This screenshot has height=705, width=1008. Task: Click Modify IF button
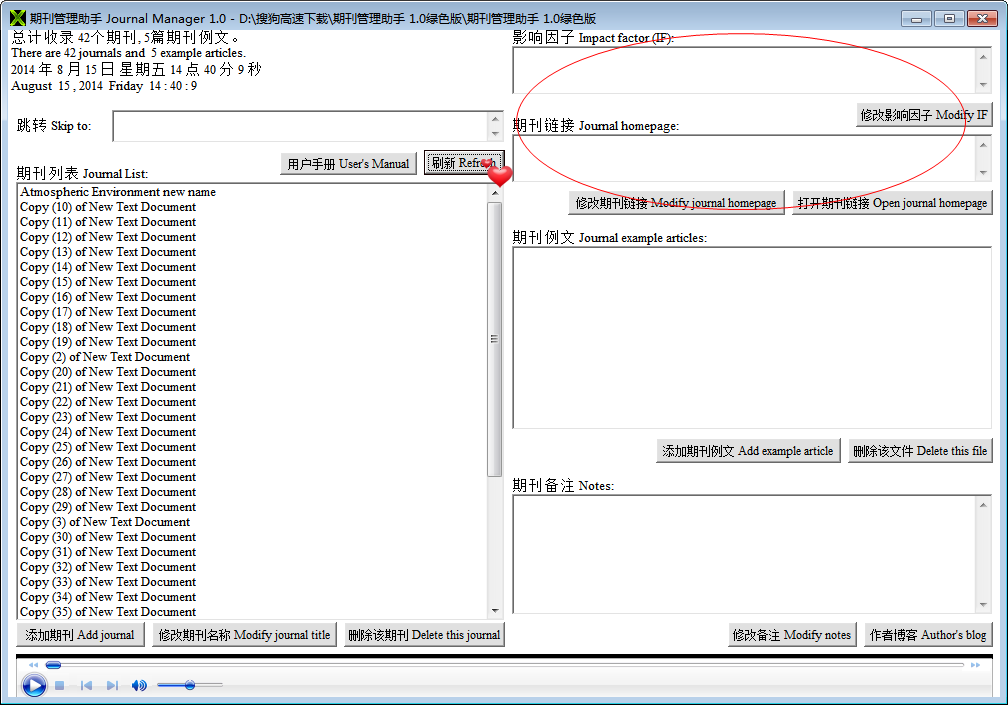(924, 115)
